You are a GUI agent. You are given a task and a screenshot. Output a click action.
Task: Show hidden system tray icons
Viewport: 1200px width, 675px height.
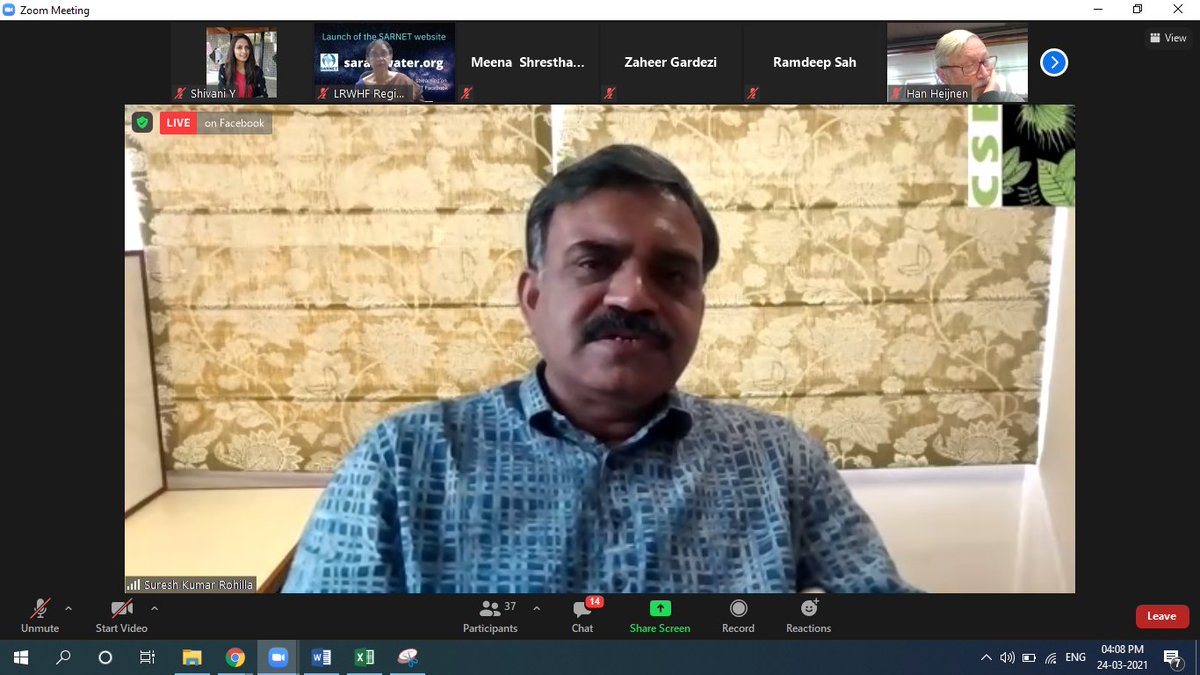[986, 657]
